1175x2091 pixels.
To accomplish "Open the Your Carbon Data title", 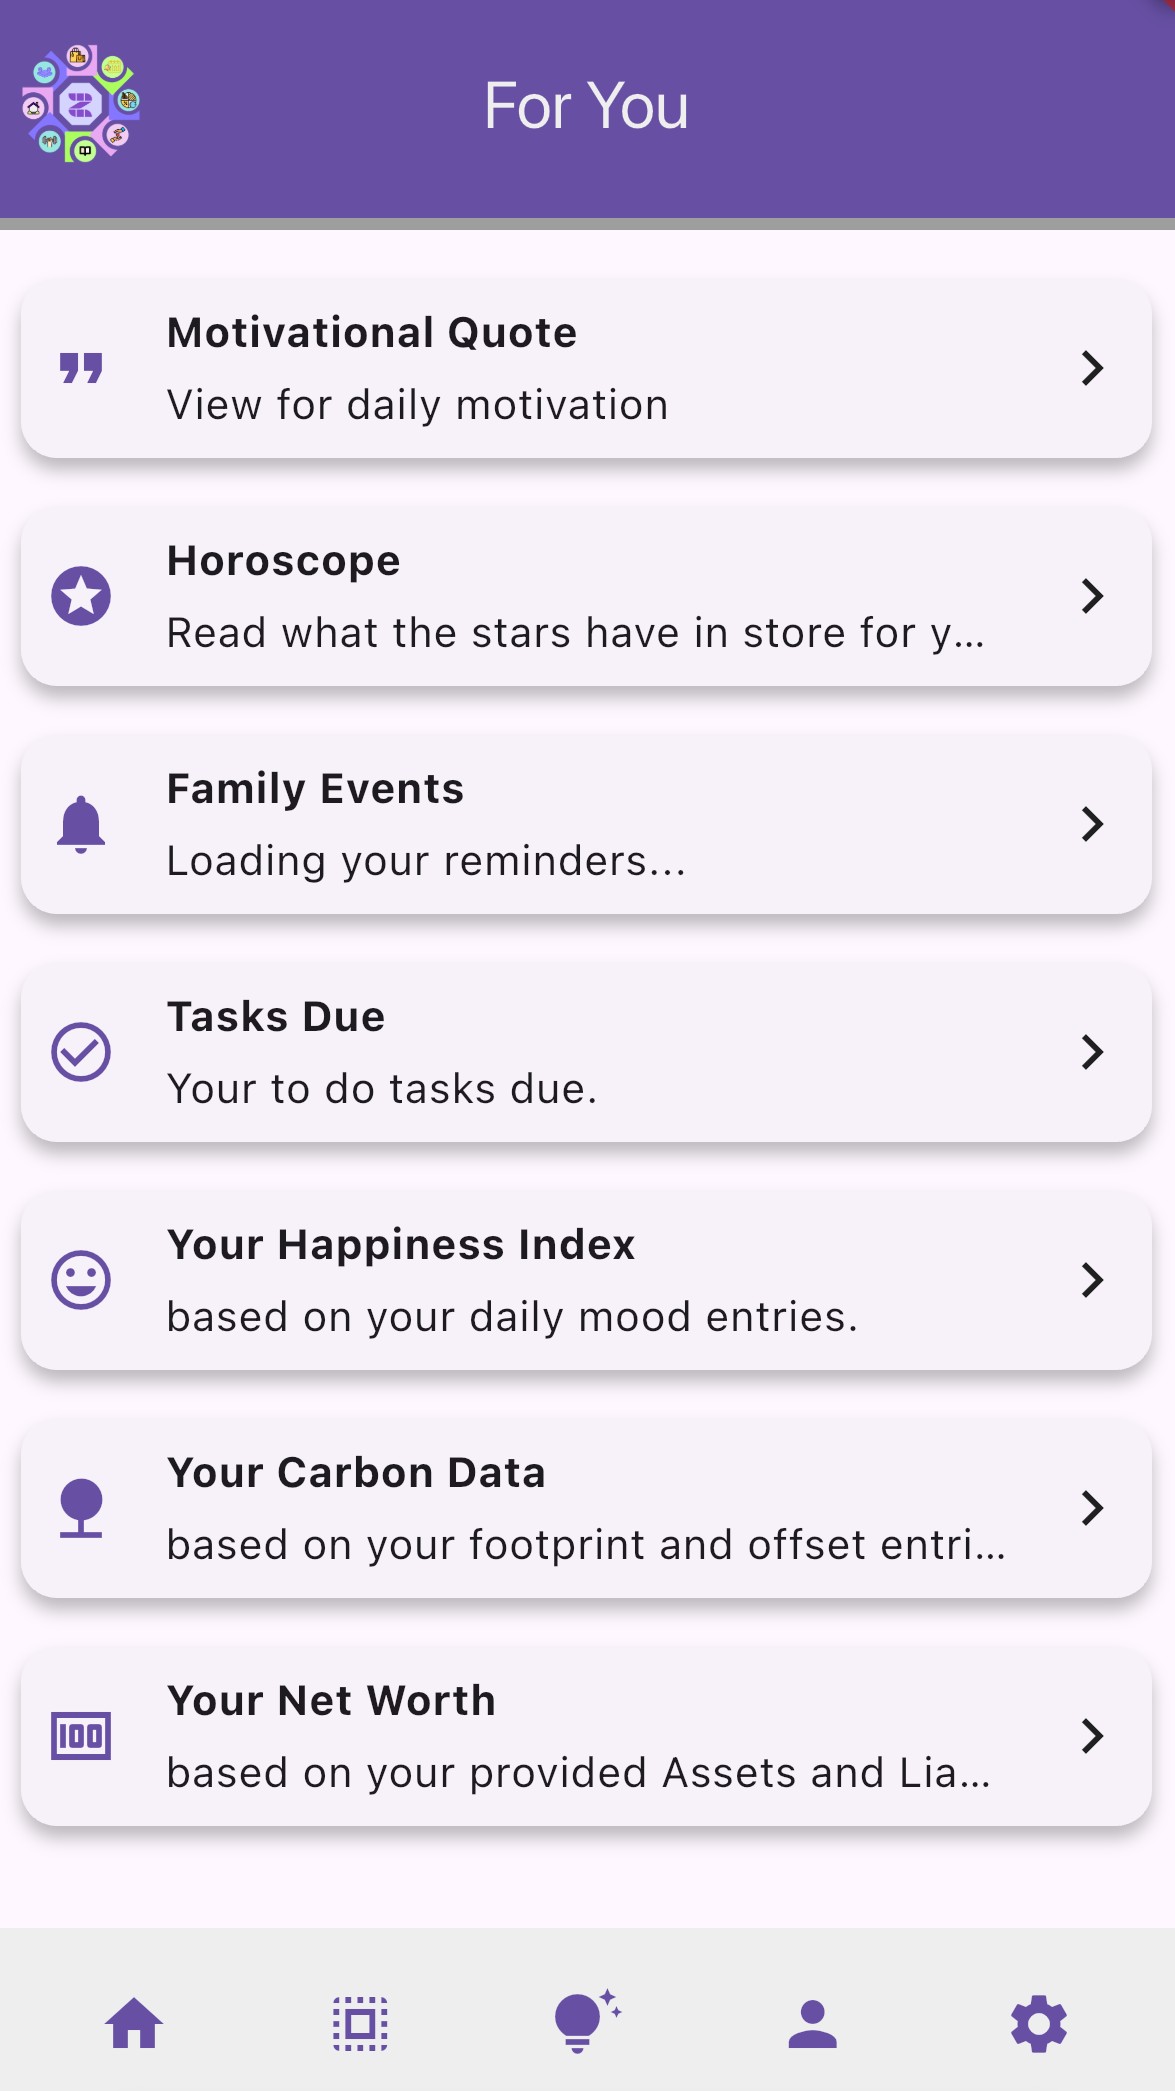I will pyautogui.click(x=356, y=1473).
